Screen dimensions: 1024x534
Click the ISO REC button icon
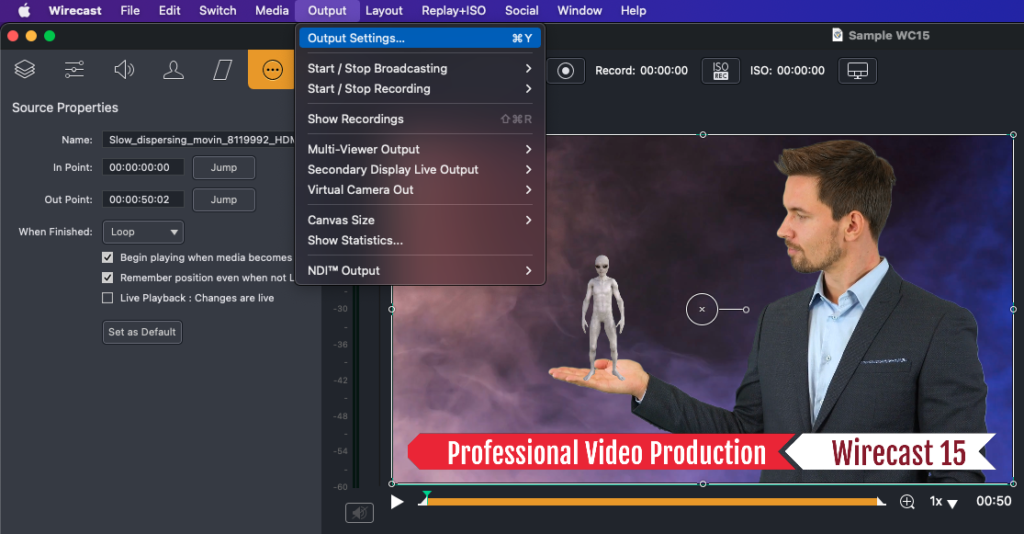[x=720, y=71]
